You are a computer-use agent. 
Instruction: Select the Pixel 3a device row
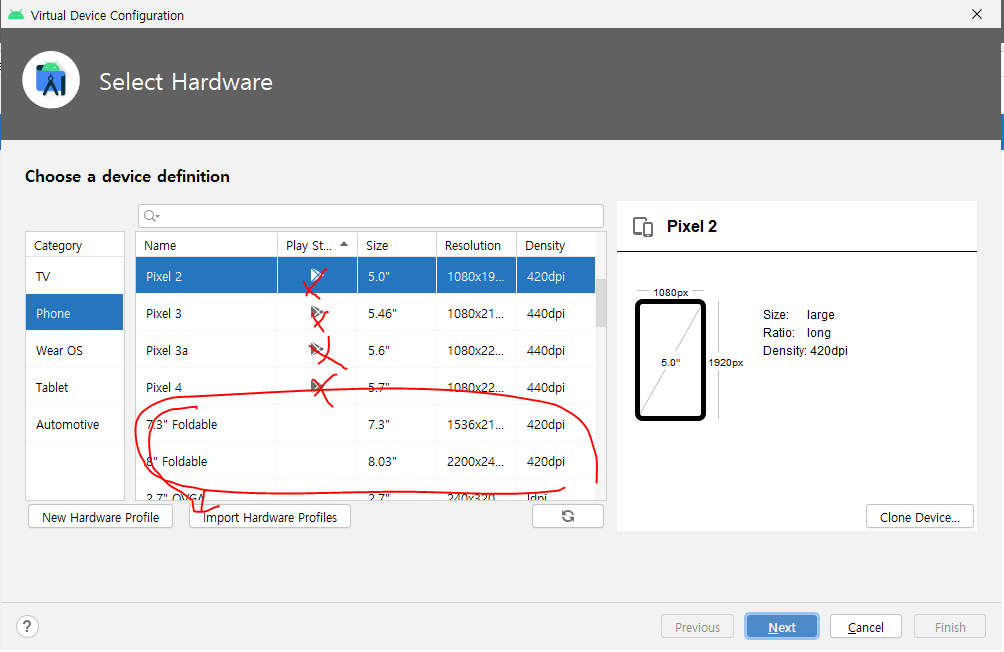(366, 350)
